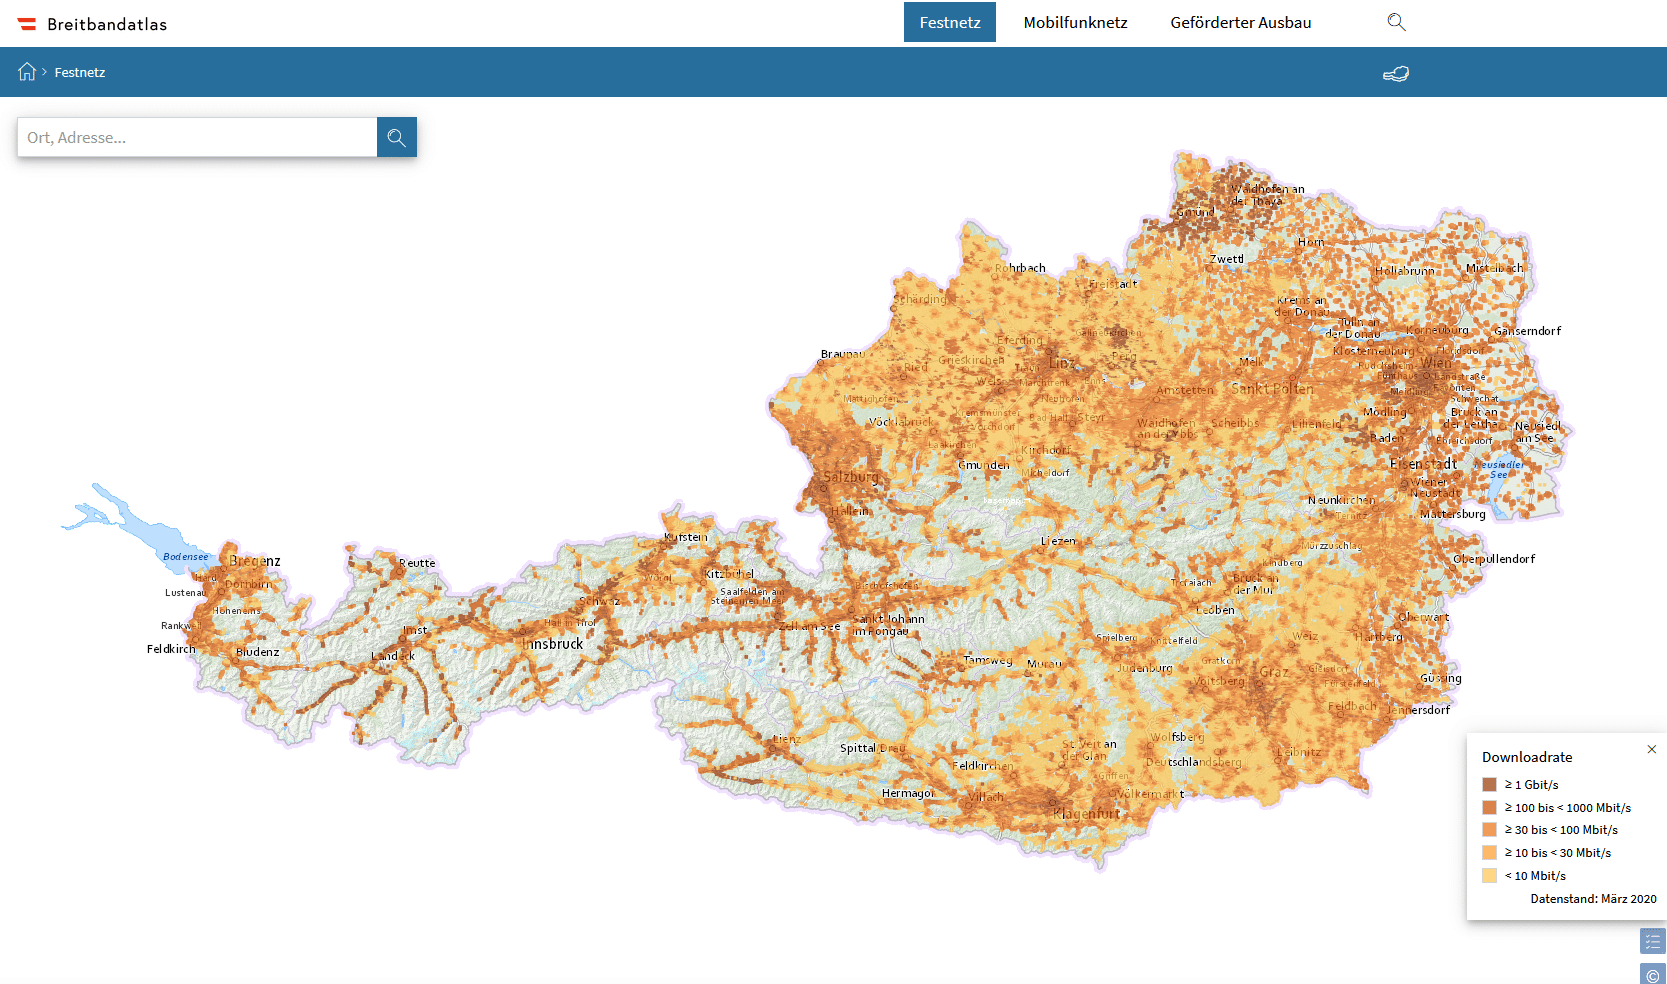Submit the address search with magnifier button
Image resolution: width=1667 pixels, height=984 pixels.
(x=397, y=138)
